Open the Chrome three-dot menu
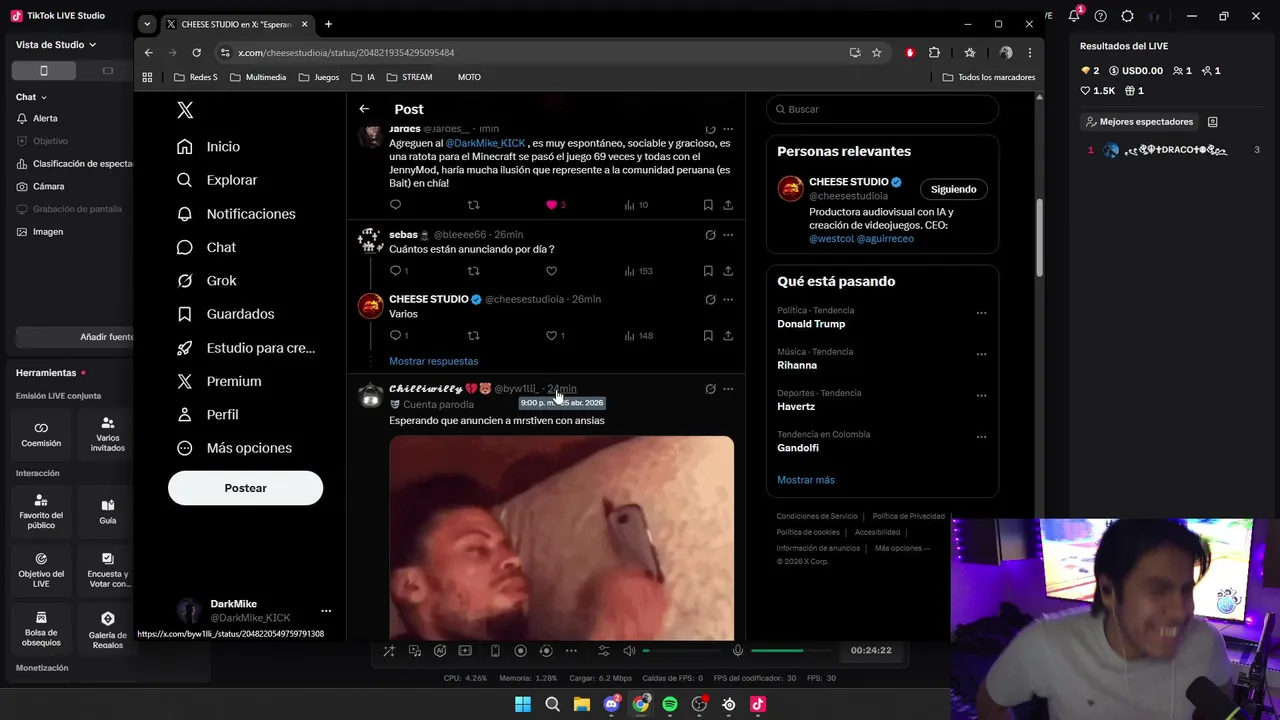1280x720 pixels. point(1030,53)
